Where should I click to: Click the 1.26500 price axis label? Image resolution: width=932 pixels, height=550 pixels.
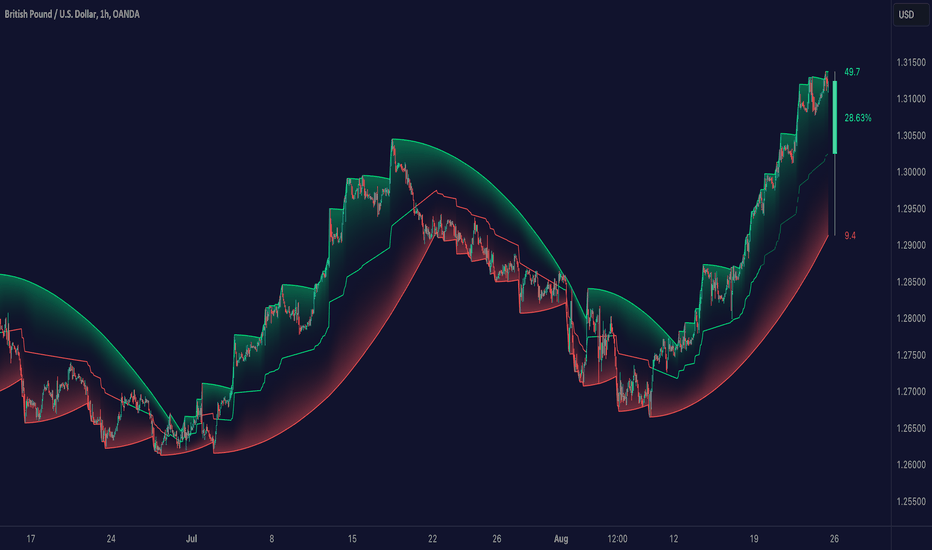click(911, 428)
